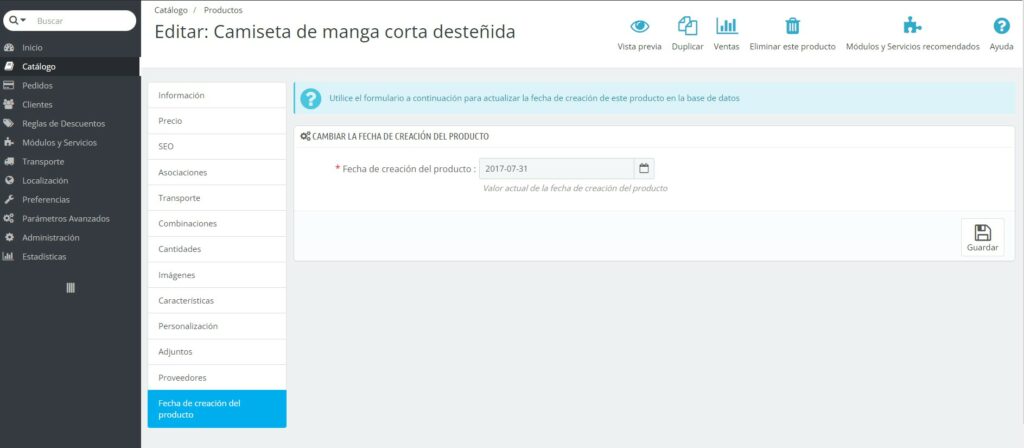Go to Pedidos in sidebar
Viewport: 1024px width, 448px height.
coord(37,85)
